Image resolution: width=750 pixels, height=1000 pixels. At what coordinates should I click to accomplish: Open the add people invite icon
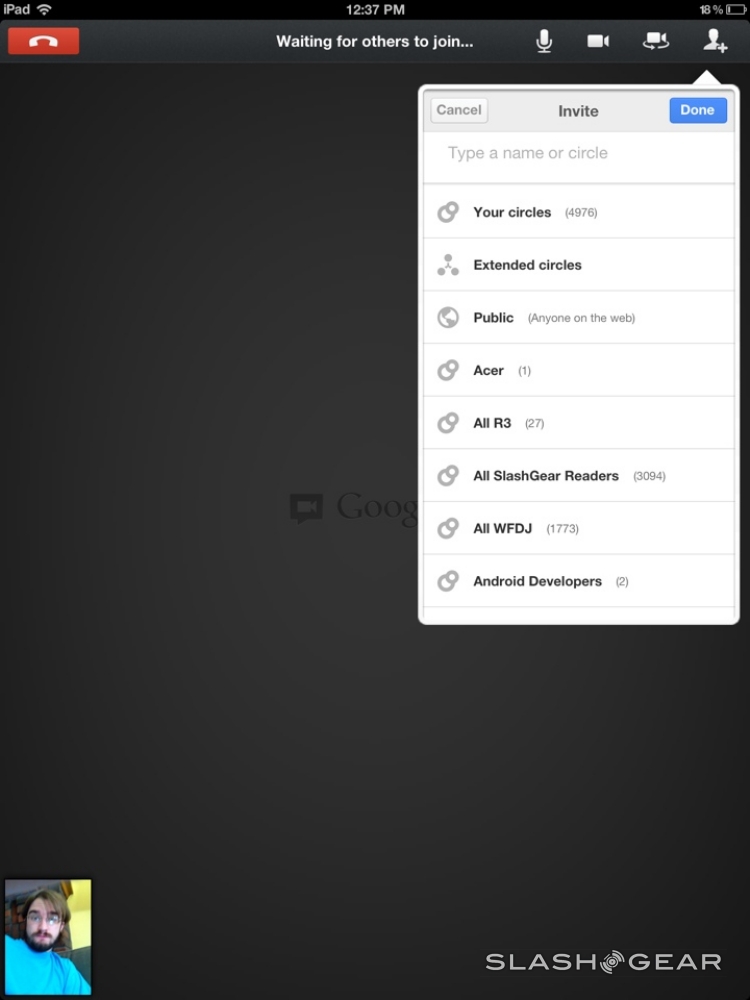(x=715, y=41)
